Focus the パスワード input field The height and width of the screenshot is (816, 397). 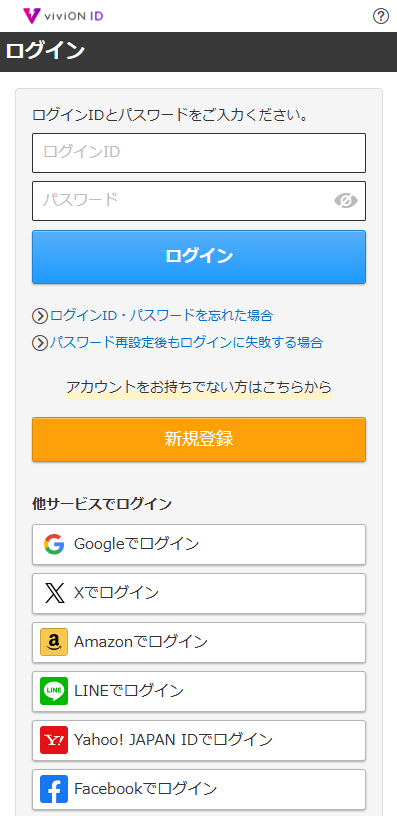tap(199, 201)
